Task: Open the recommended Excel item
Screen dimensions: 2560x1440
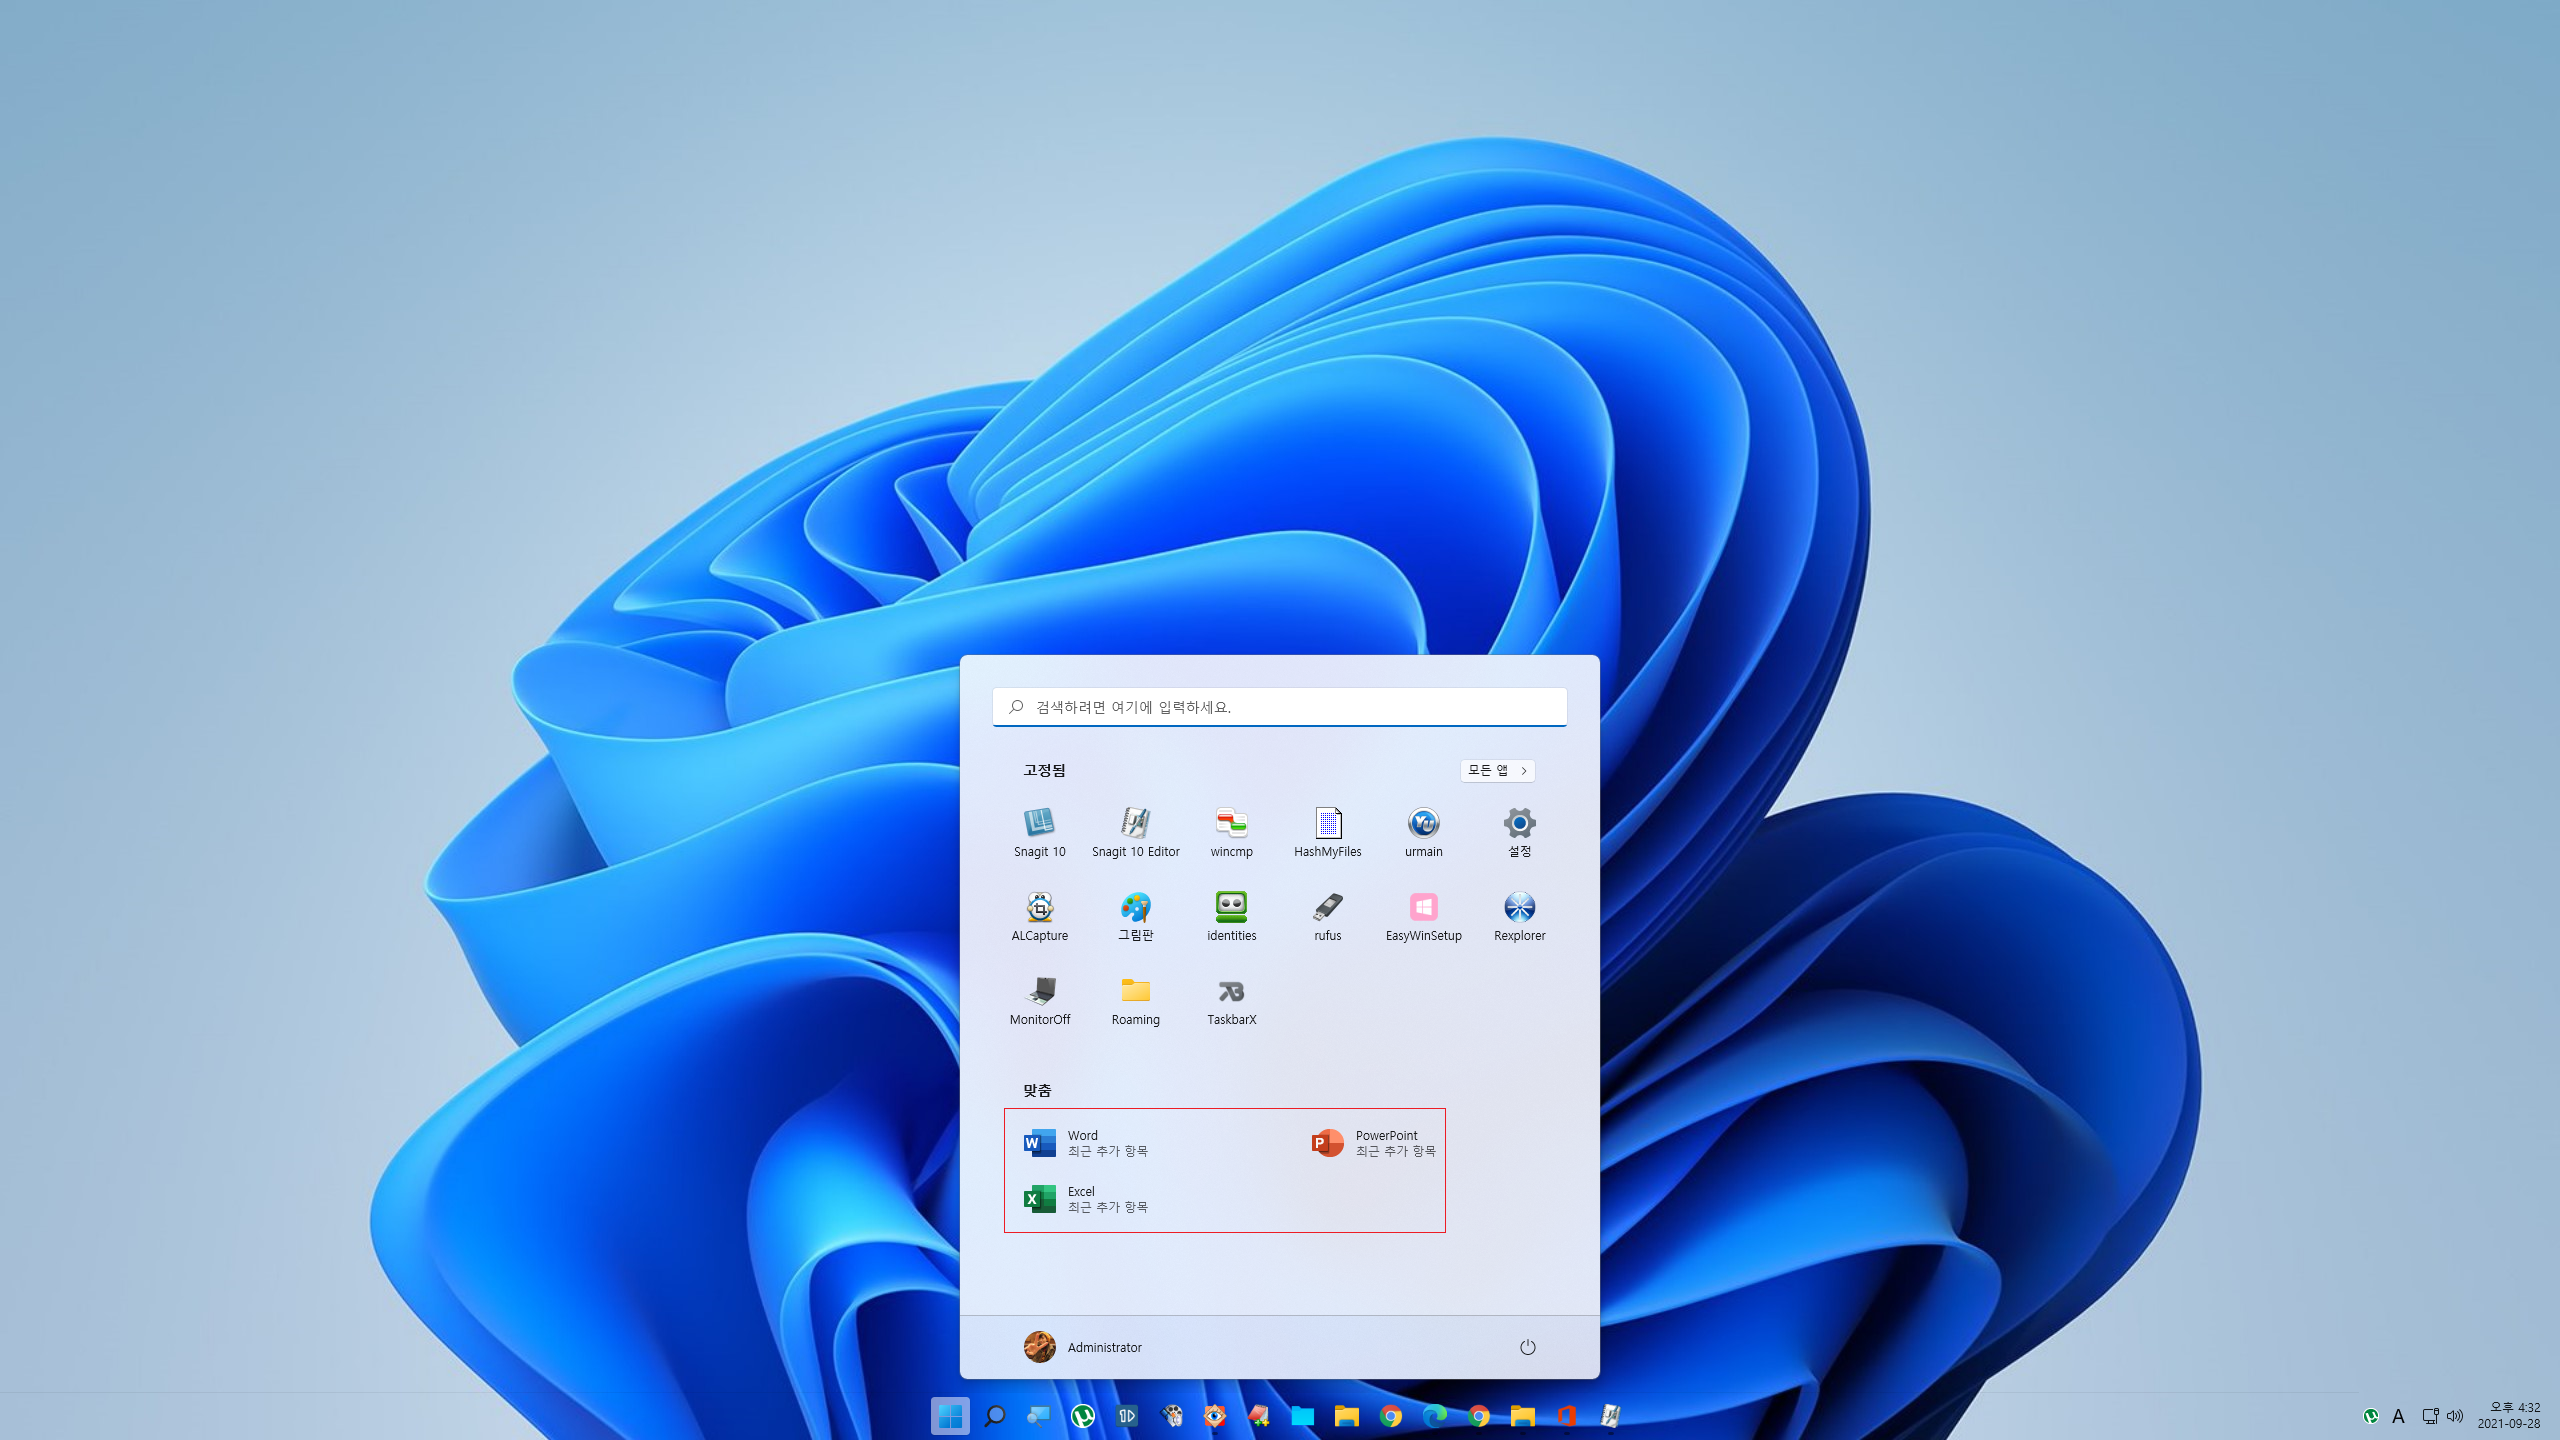Action: [x=1086, y=1199]
